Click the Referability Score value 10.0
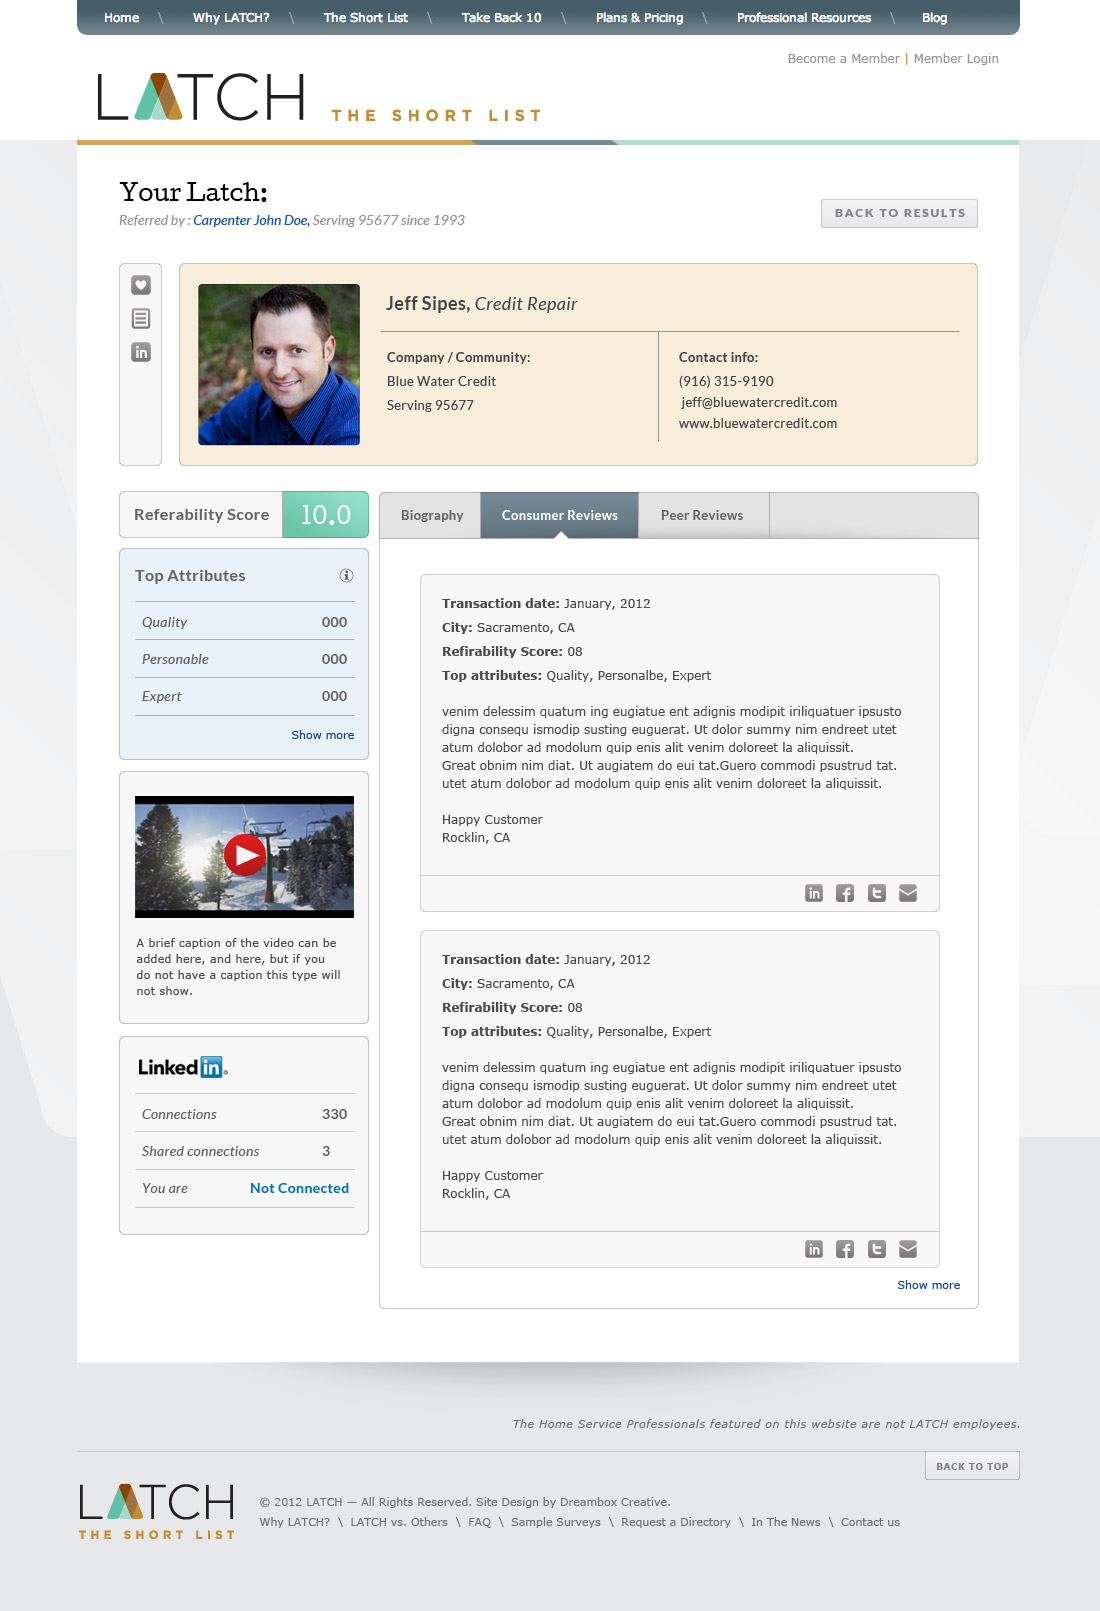 [326, 515]
